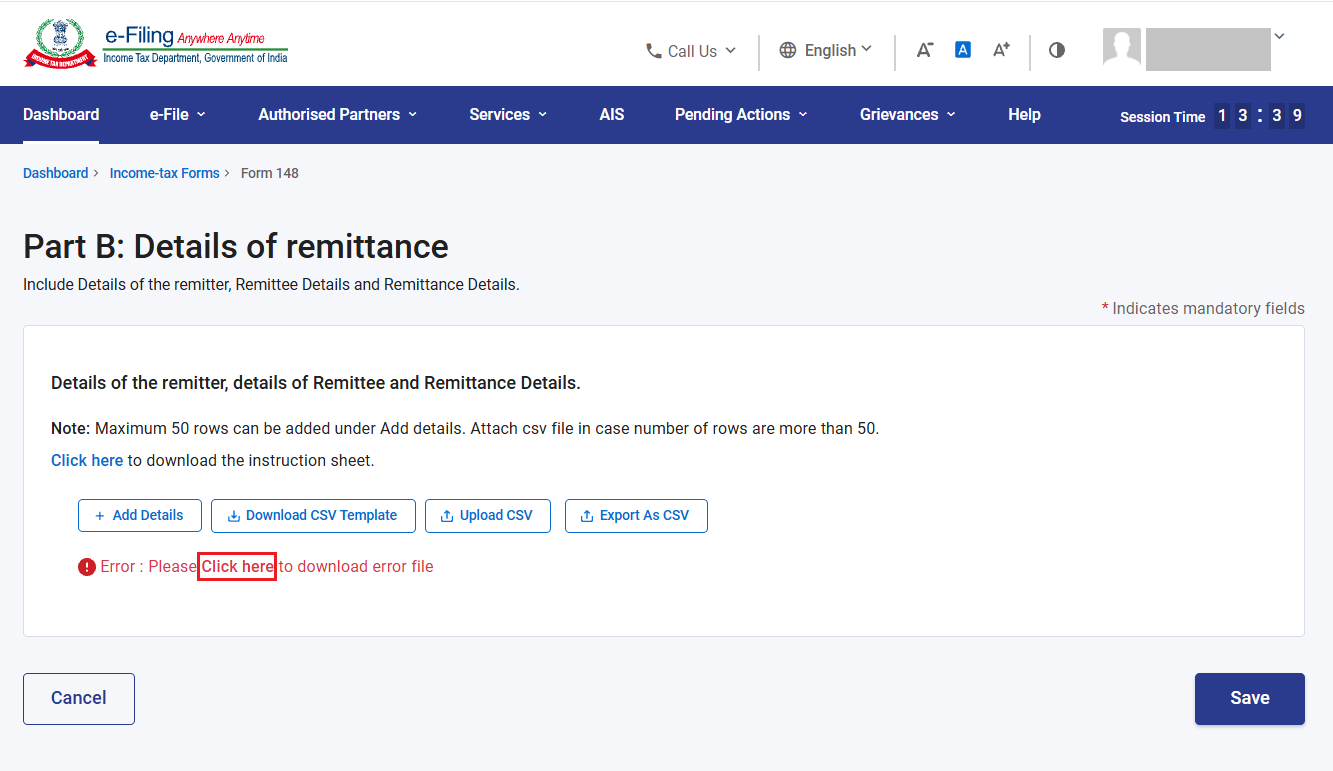Click the Part B: Details of remittance heading
The image size is (1333, 771).
(x=236, y=246)
